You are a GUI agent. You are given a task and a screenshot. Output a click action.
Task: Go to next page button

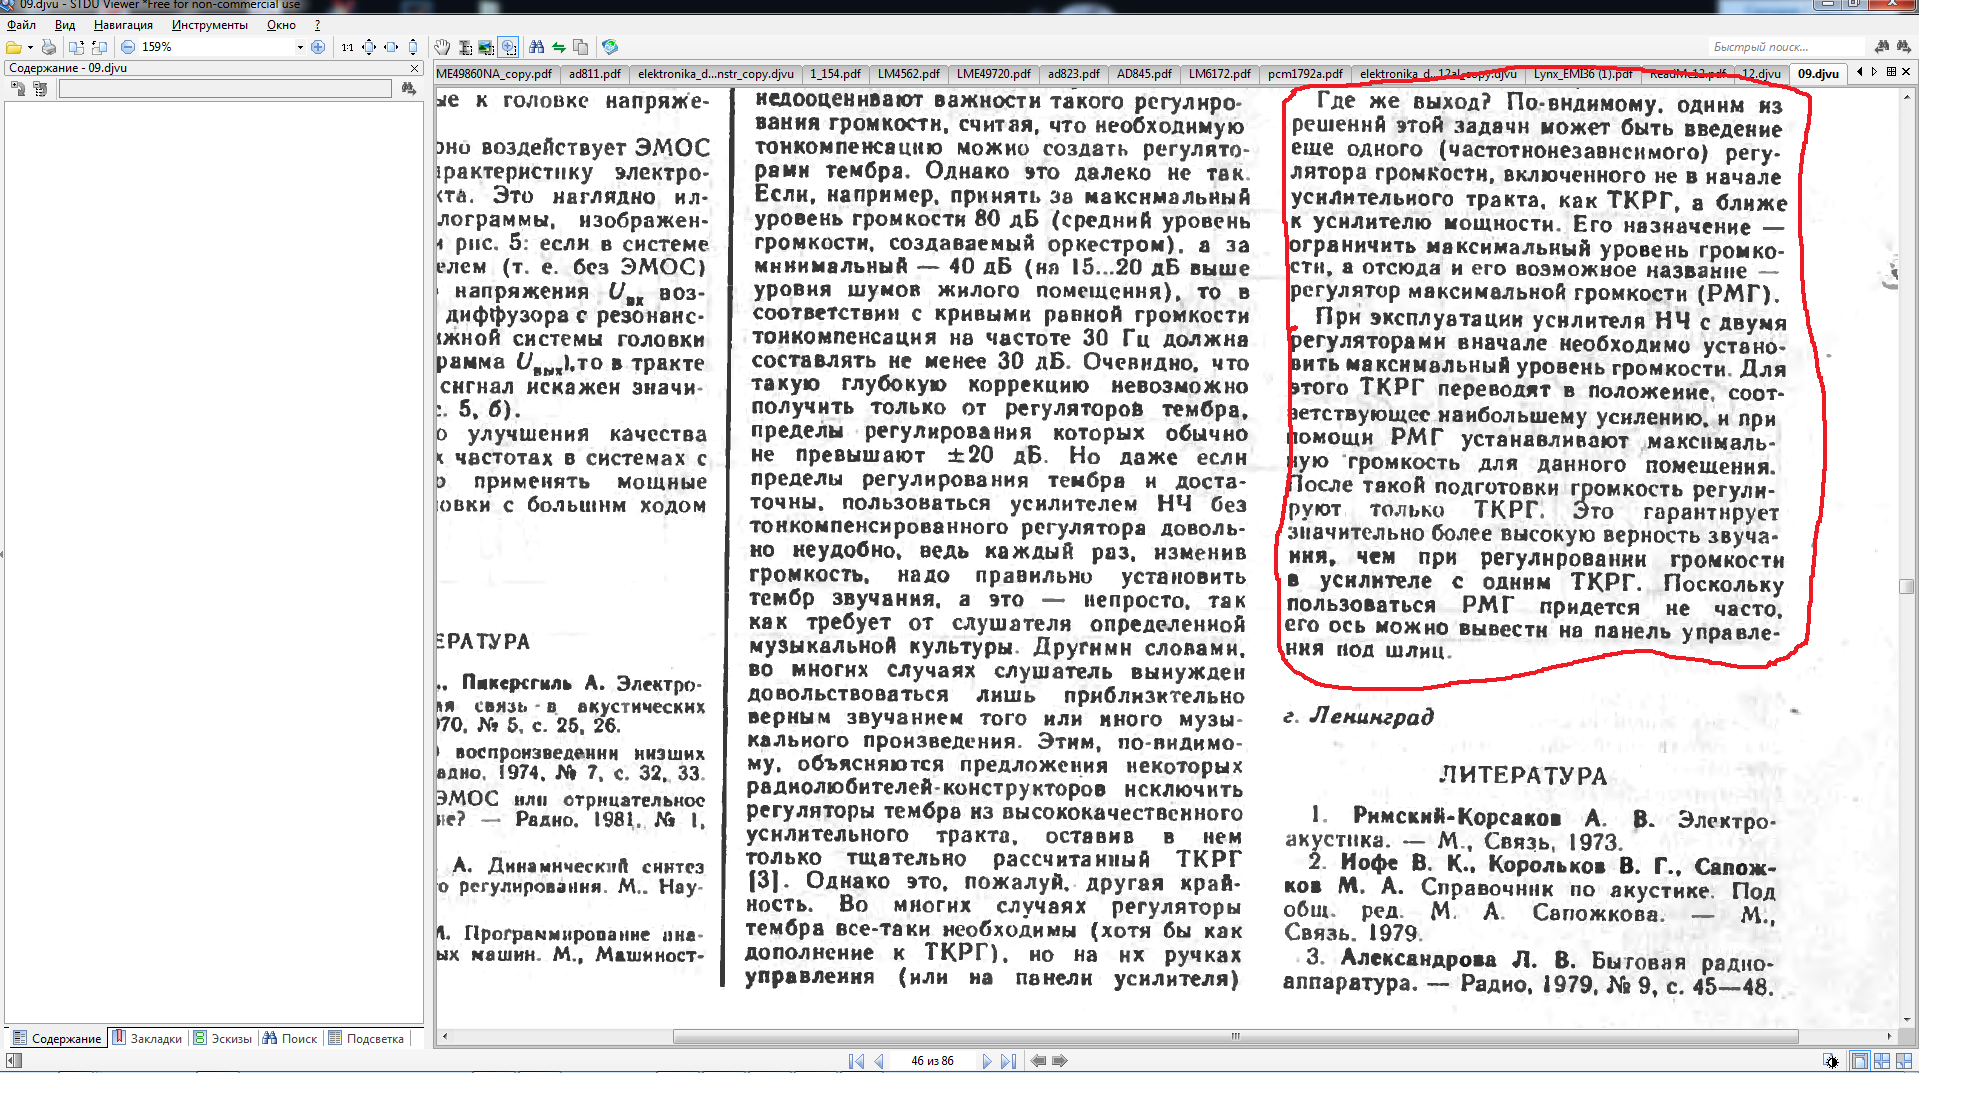click(986, 1061)
